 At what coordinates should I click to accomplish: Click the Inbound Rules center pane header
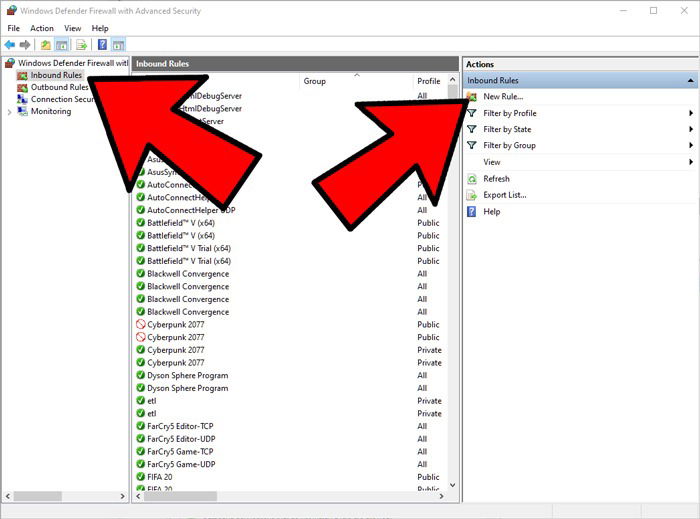click(296, 64)
